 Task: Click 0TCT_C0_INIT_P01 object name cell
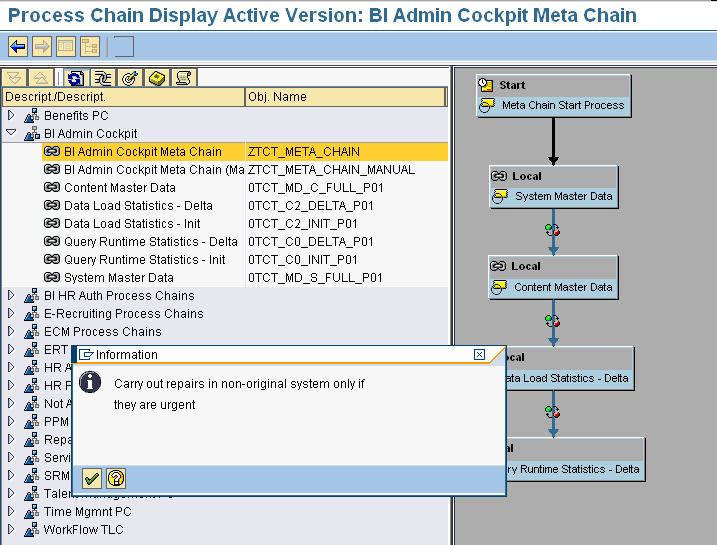(347, 259)
